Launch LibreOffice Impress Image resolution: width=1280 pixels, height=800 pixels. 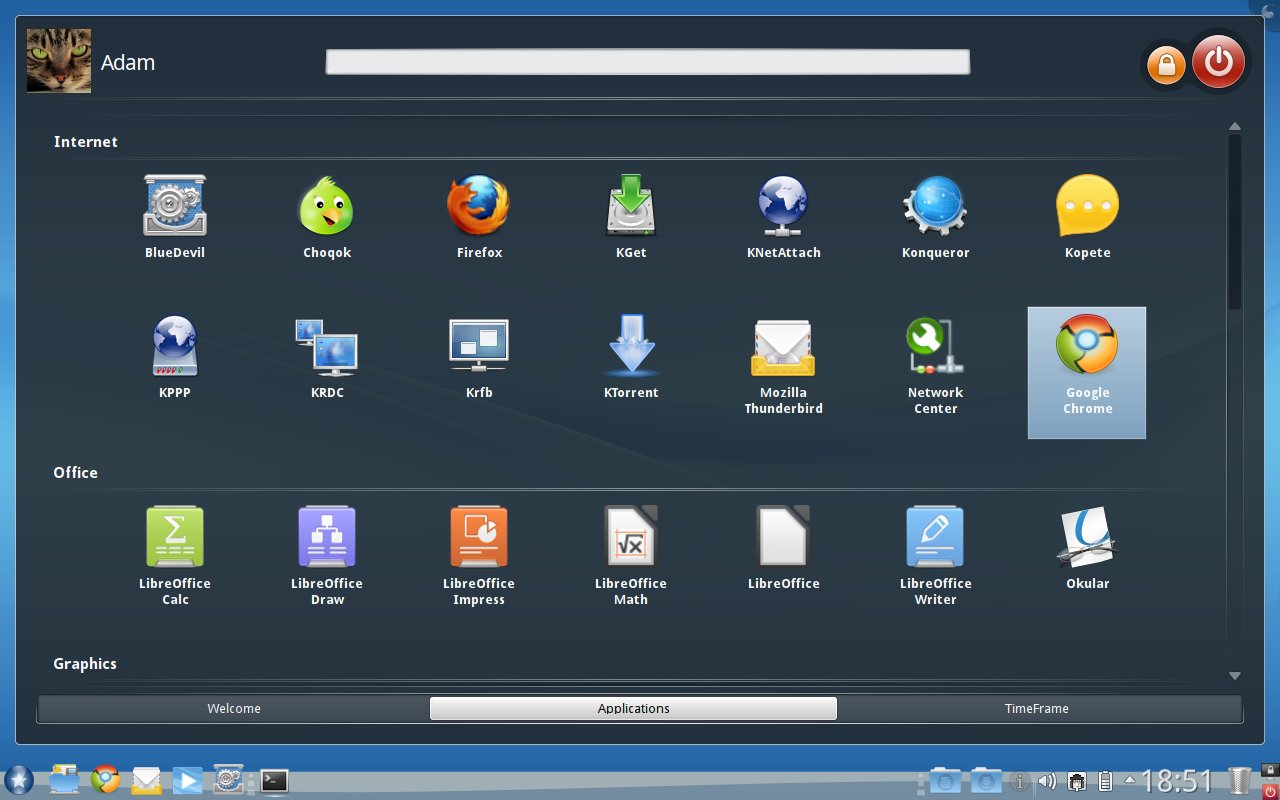pyautogui.click(x=479, y=556)
